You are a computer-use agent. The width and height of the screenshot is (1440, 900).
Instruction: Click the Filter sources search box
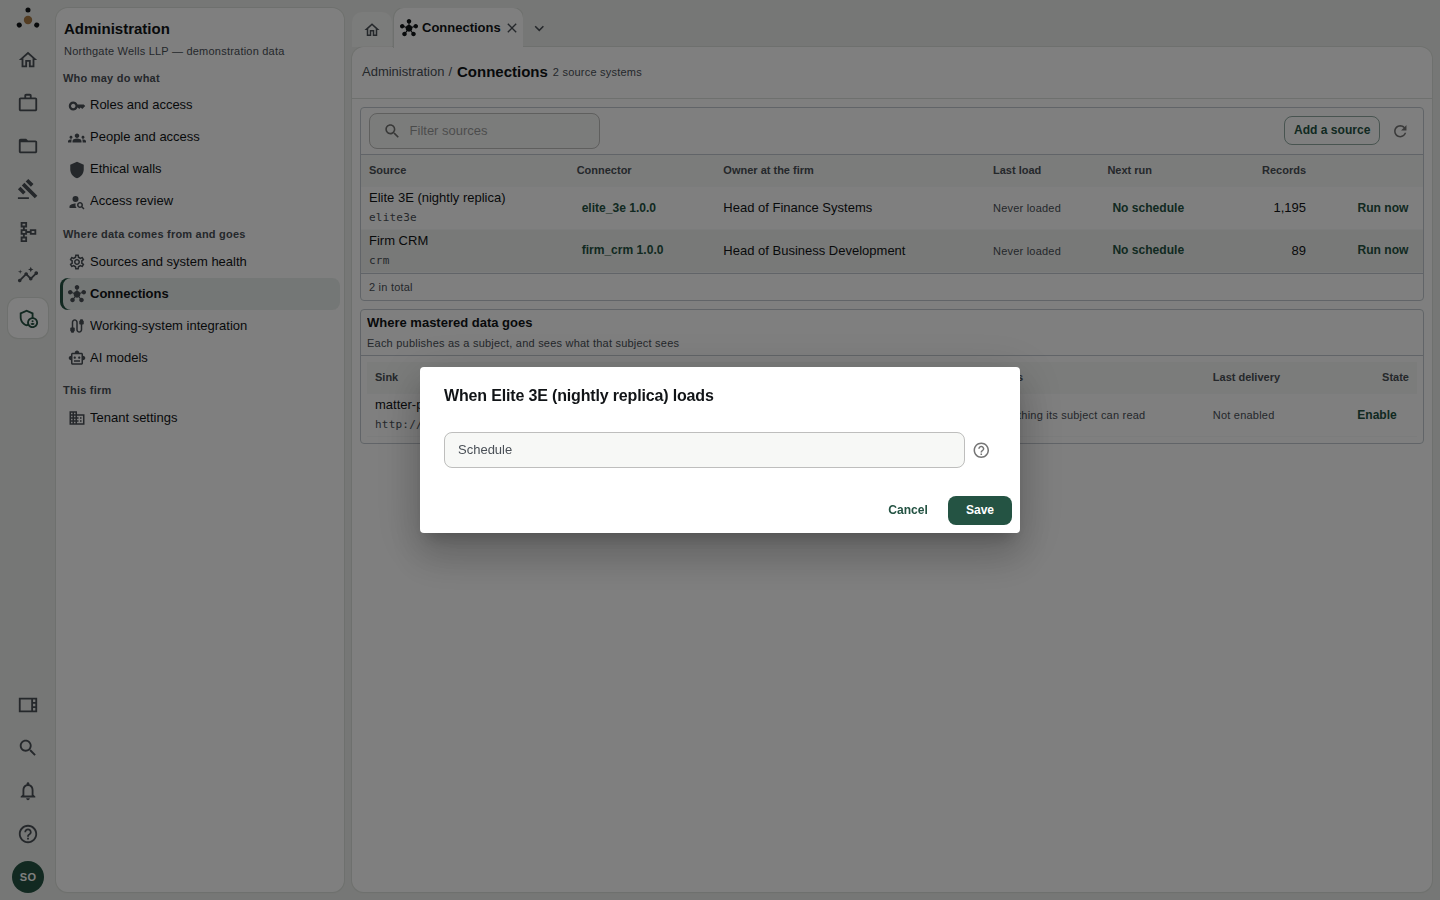[x=484, y=131]
